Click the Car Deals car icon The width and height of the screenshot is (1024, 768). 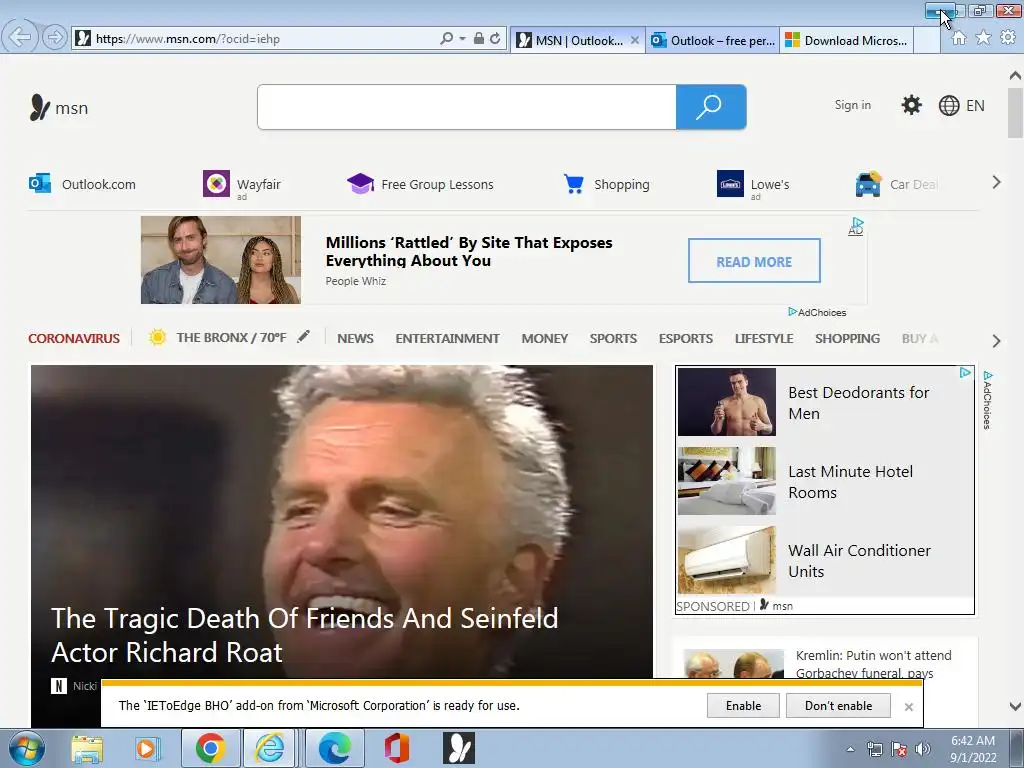click(868, 184)
